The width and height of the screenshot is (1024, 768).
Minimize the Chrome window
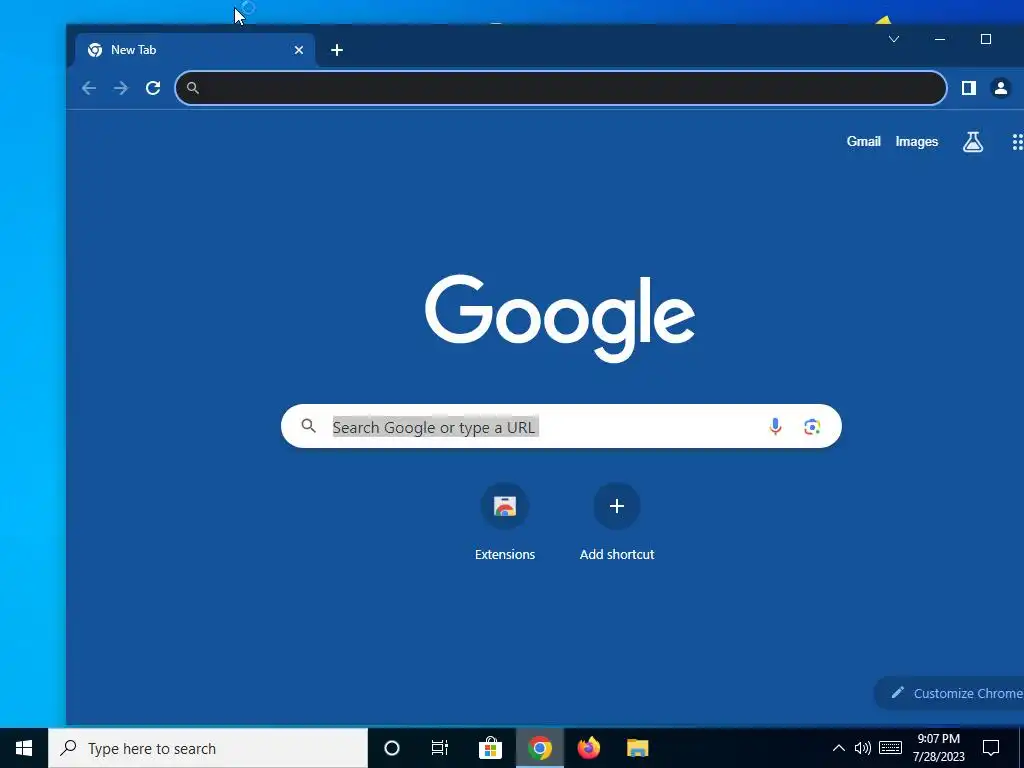tap(940, 39)
